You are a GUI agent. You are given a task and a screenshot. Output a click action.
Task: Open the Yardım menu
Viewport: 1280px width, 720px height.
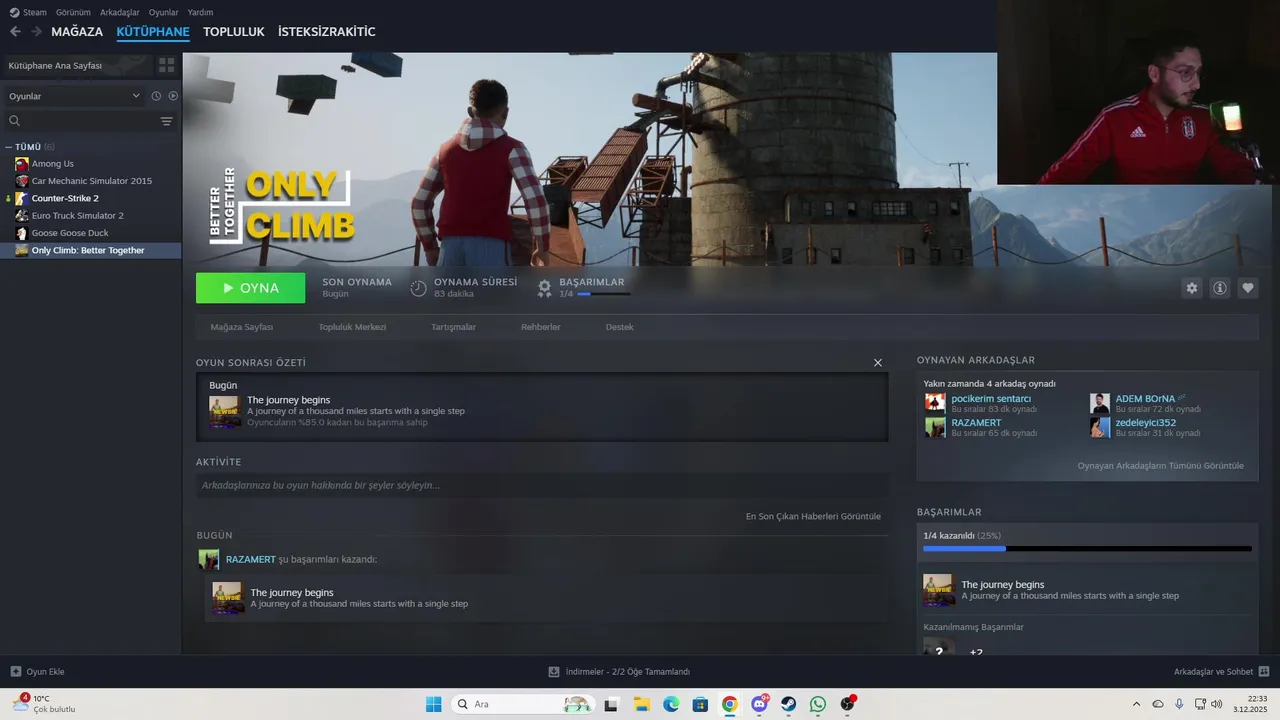click(x=200, y=12)
